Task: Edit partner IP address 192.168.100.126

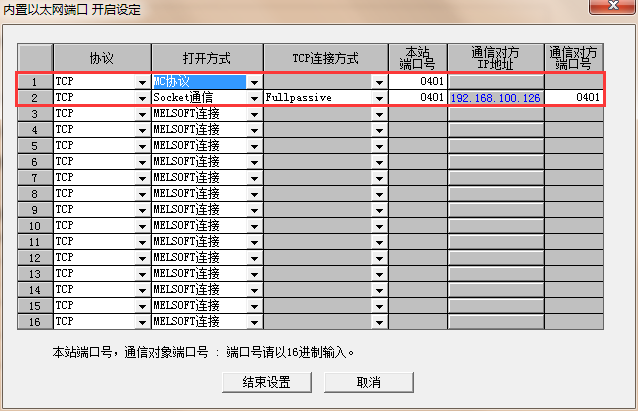Action: click(496, 98)
